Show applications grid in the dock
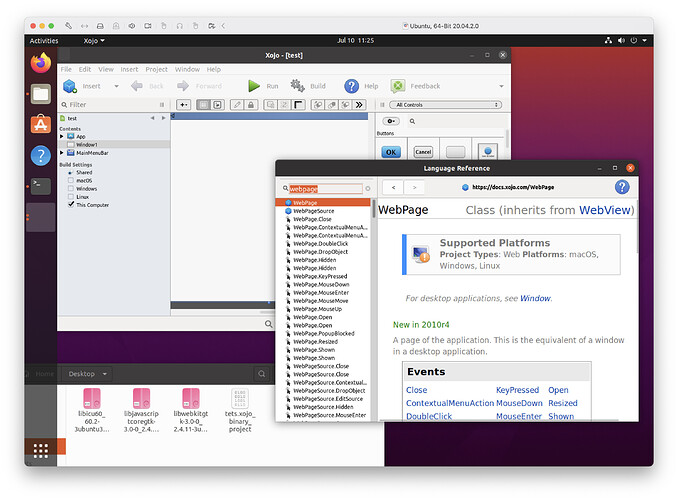 41,451
